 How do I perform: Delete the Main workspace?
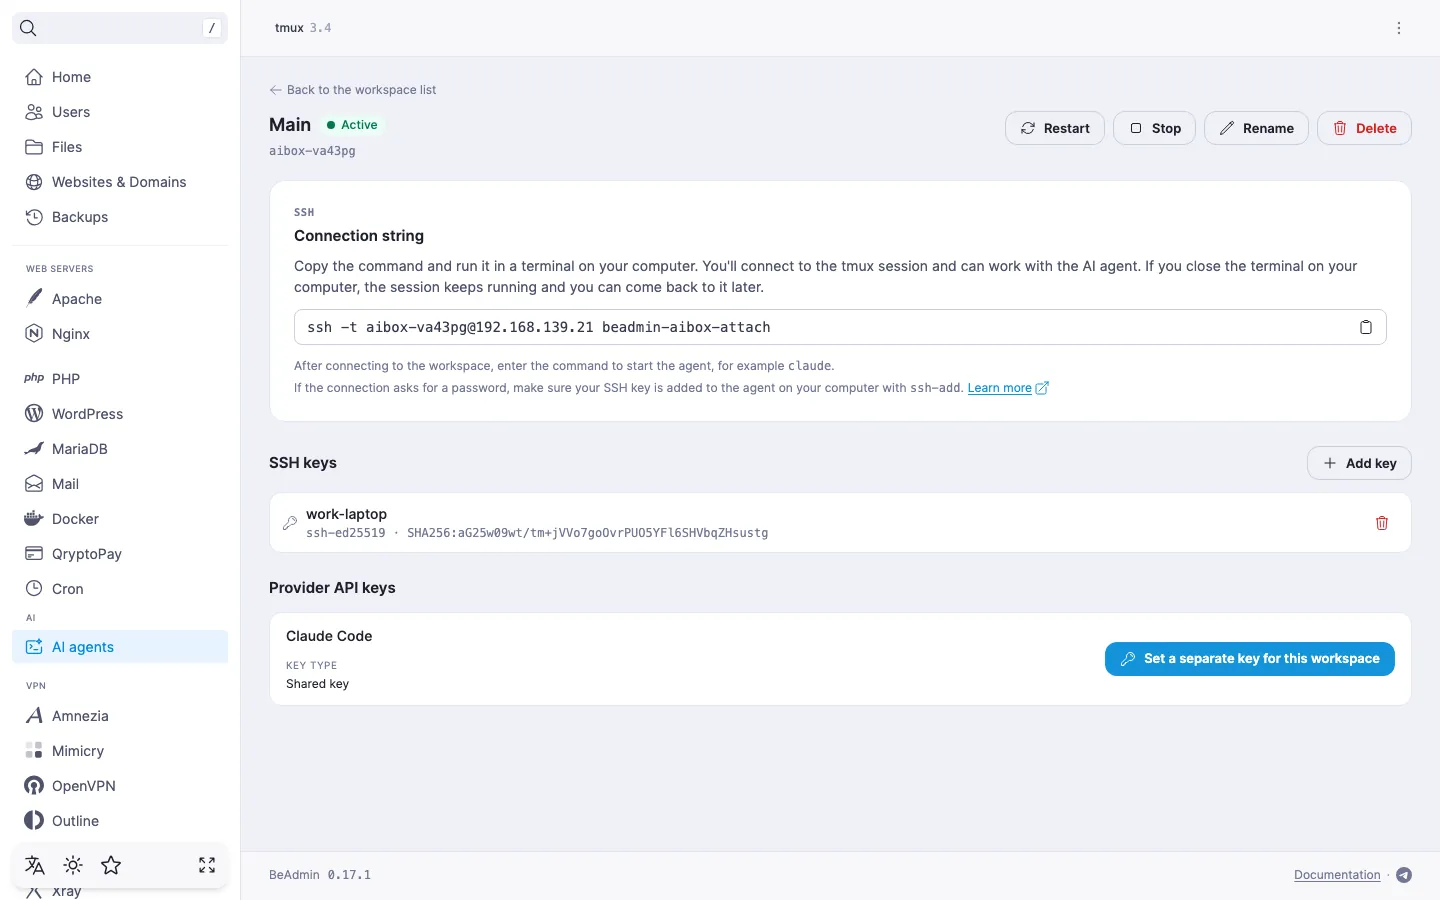(x=1364, y=128)
